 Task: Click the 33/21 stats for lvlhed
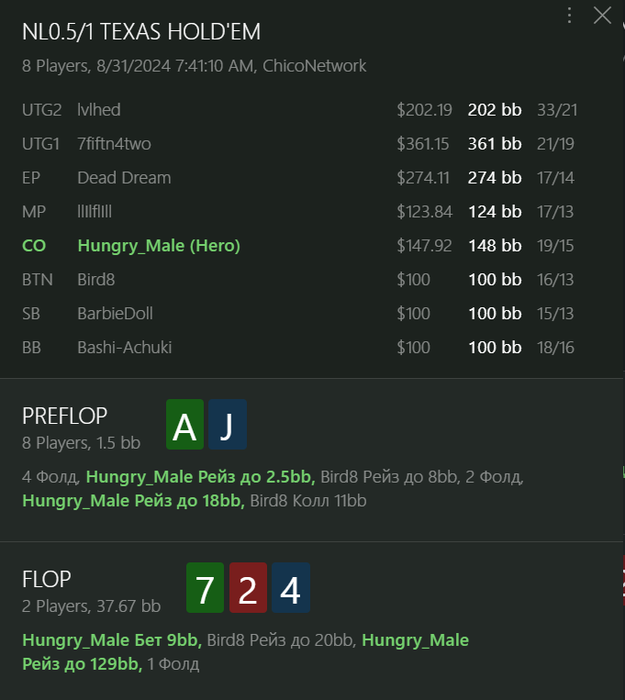point(557,110)
